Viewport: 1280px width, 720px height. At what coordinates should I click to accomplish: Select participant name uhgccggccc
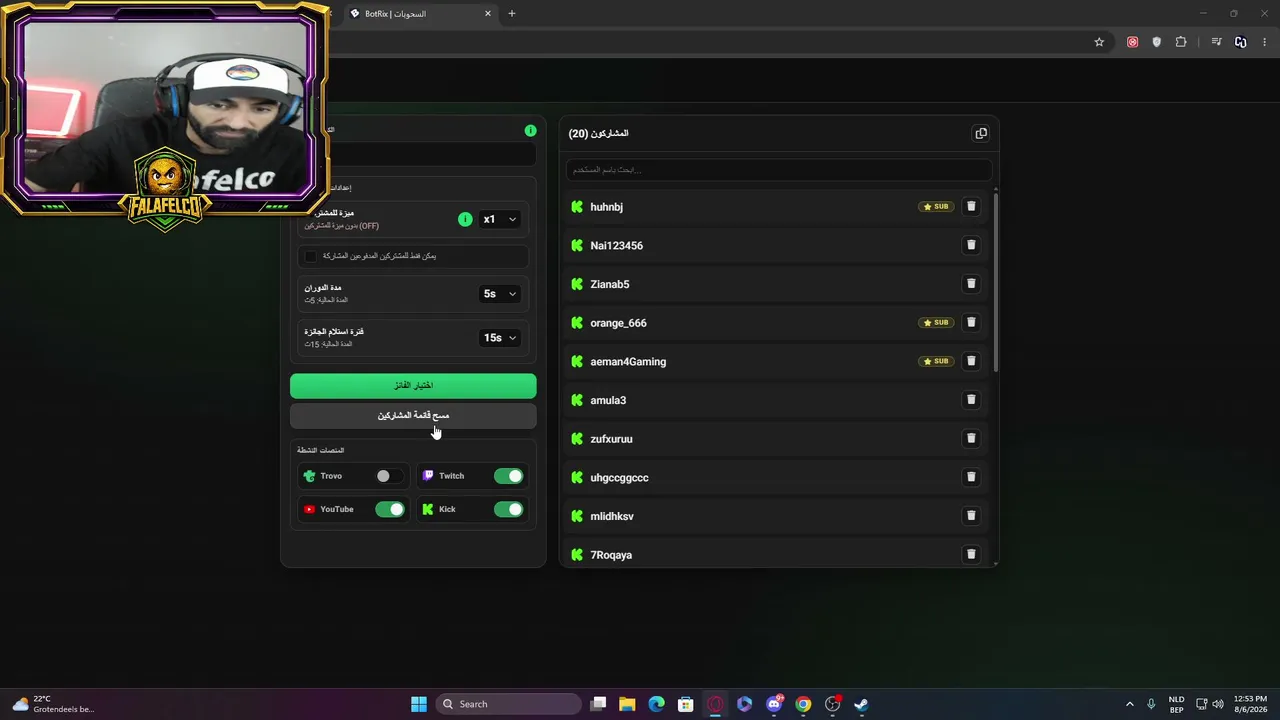pyautogui.click(x=619, y=477)
